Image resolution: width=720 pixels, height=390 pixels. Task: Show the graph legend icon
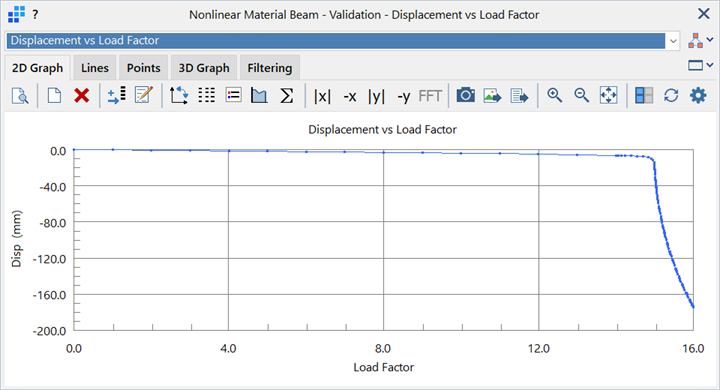(x=233, y=96)
